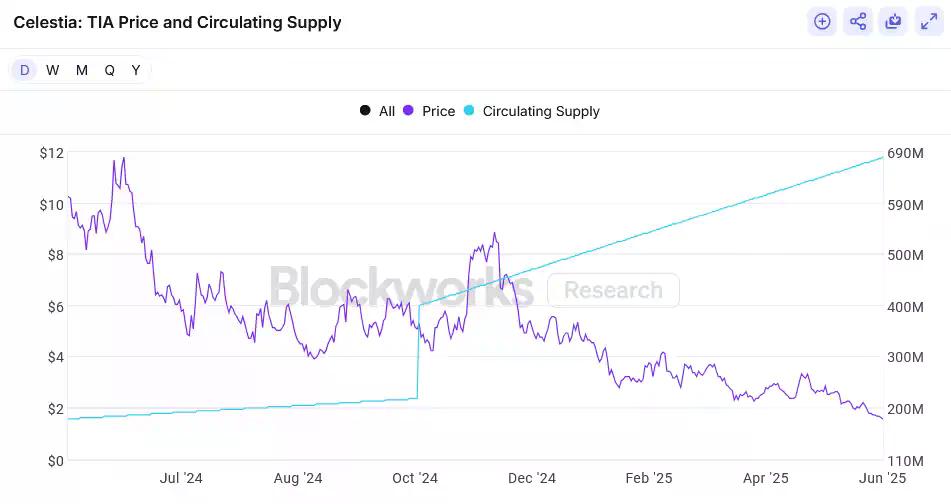Click the 690M right-axis label
951x504 pixels.
tap(905, 153)
